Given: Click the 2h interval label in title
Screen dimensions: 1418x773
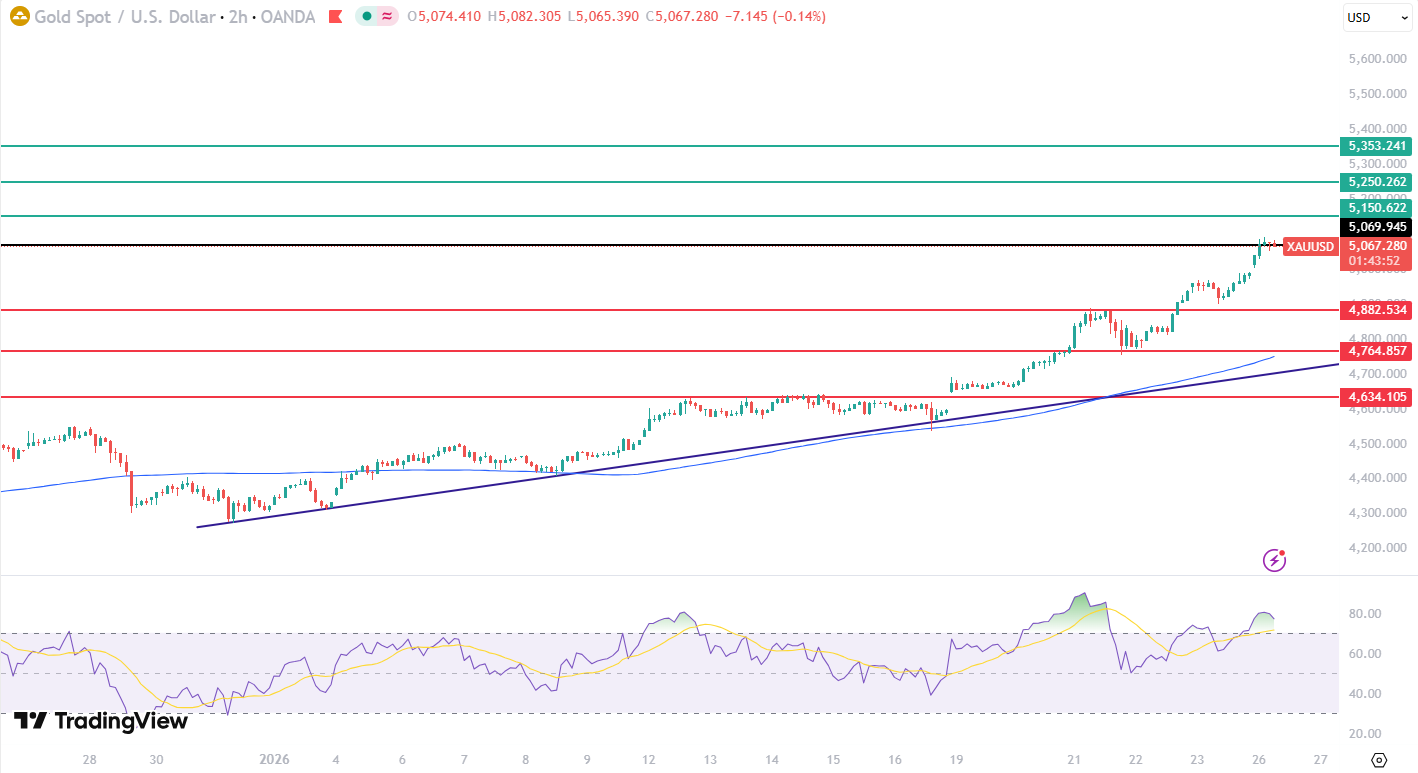Looking at the screenshot, I should [241, 17].
